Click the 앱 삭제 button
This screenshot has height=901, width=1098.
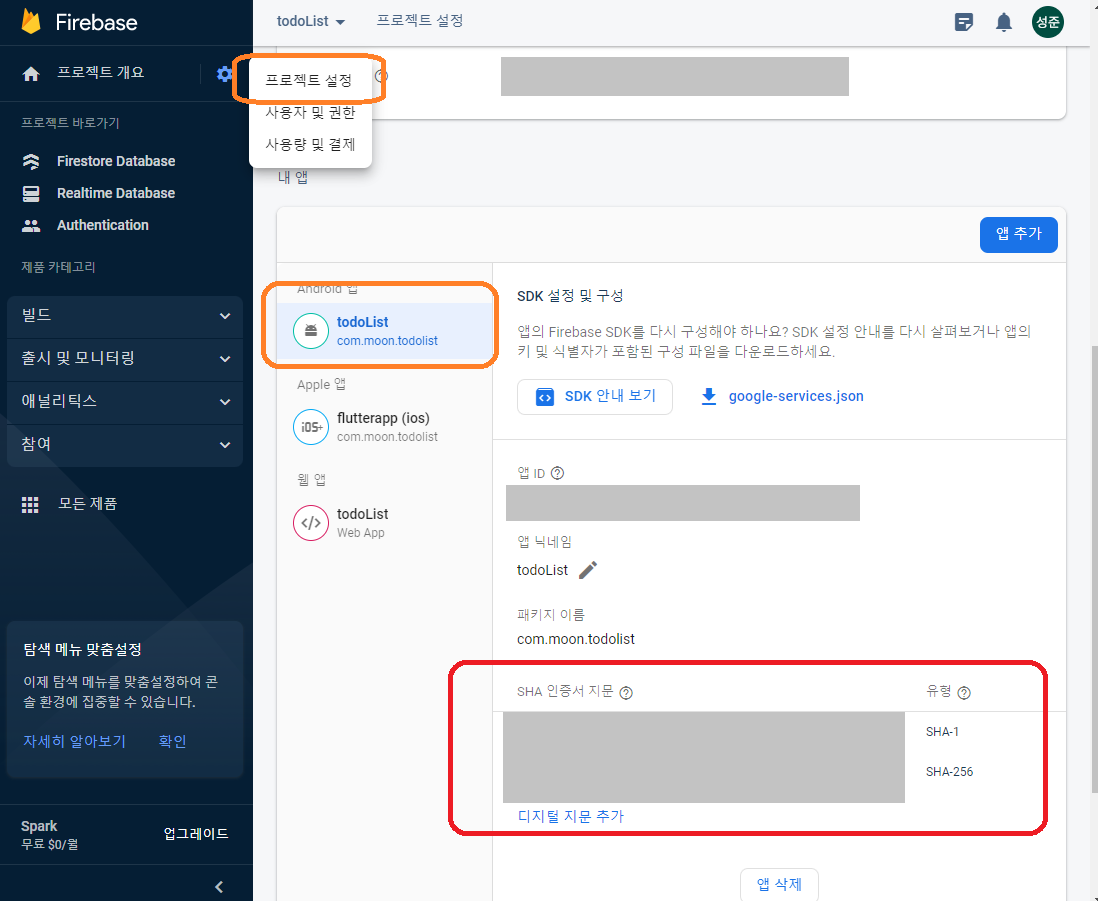click(779, 884)
